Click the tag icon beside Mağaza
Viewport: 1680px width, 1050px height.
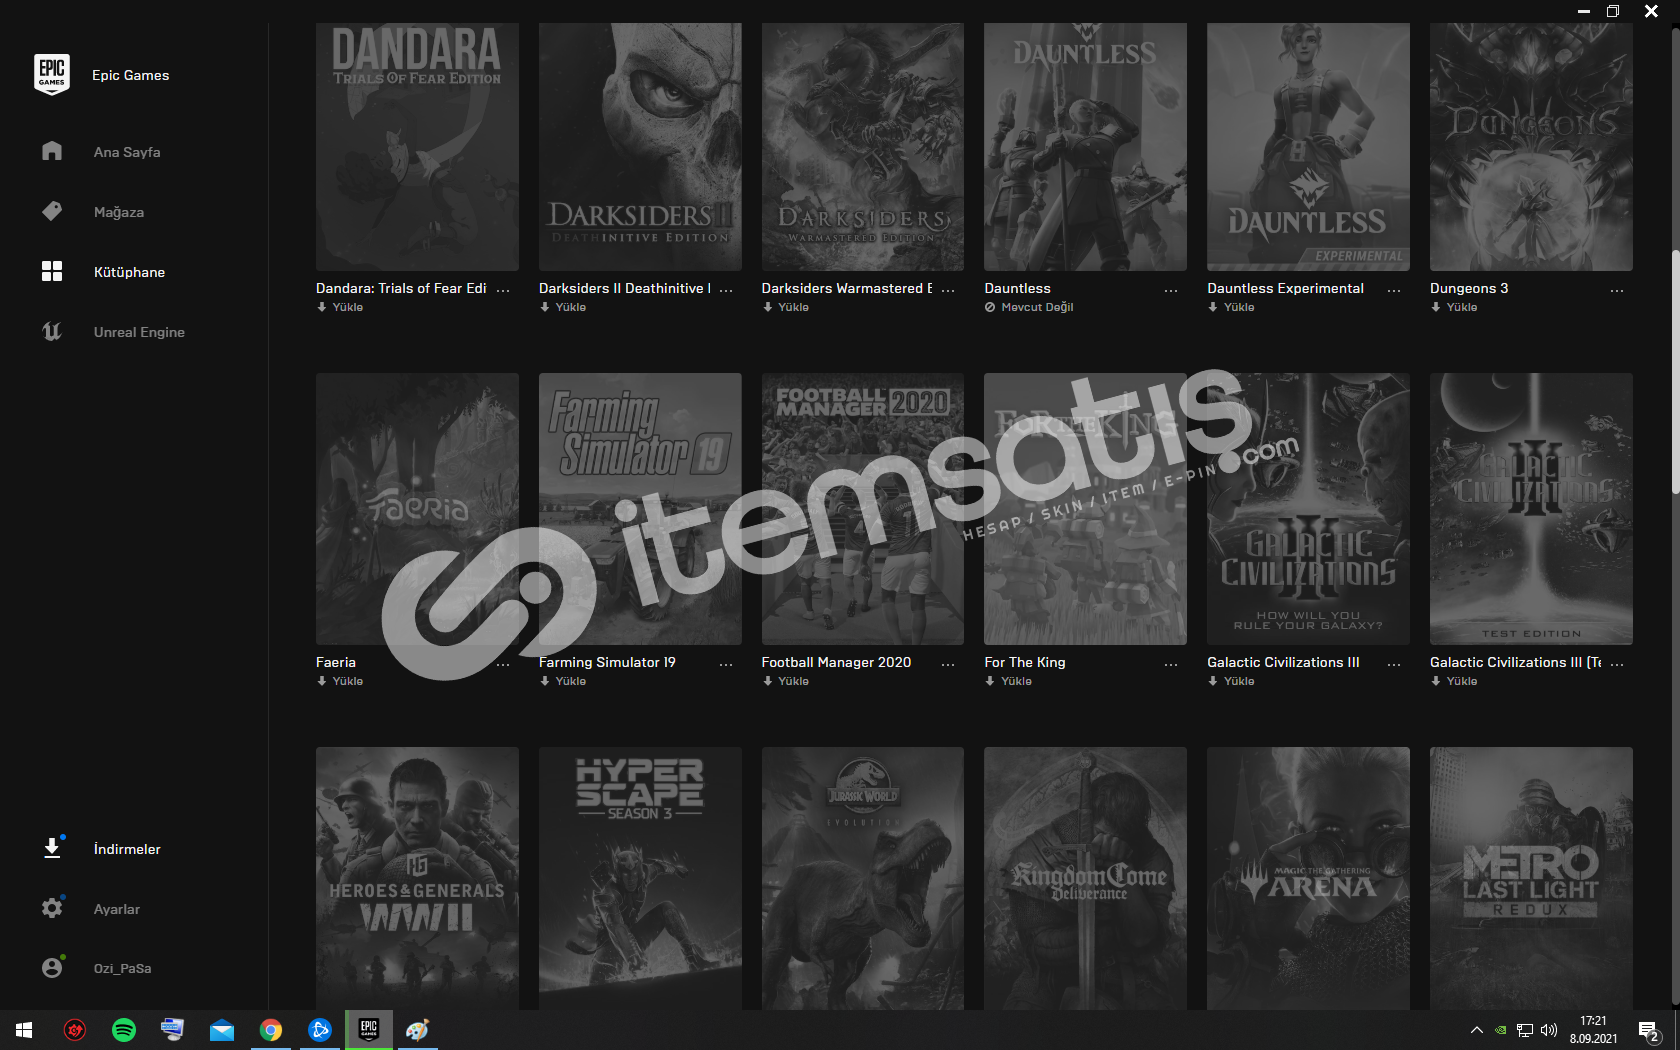(x=52, y=211)
